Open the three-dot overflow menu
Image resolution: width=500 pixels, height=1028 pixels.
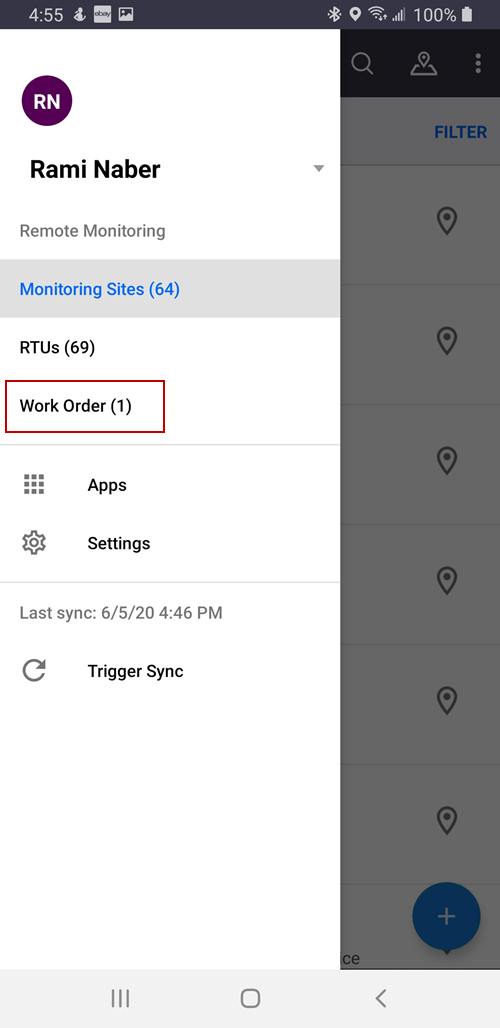[478, 64]
